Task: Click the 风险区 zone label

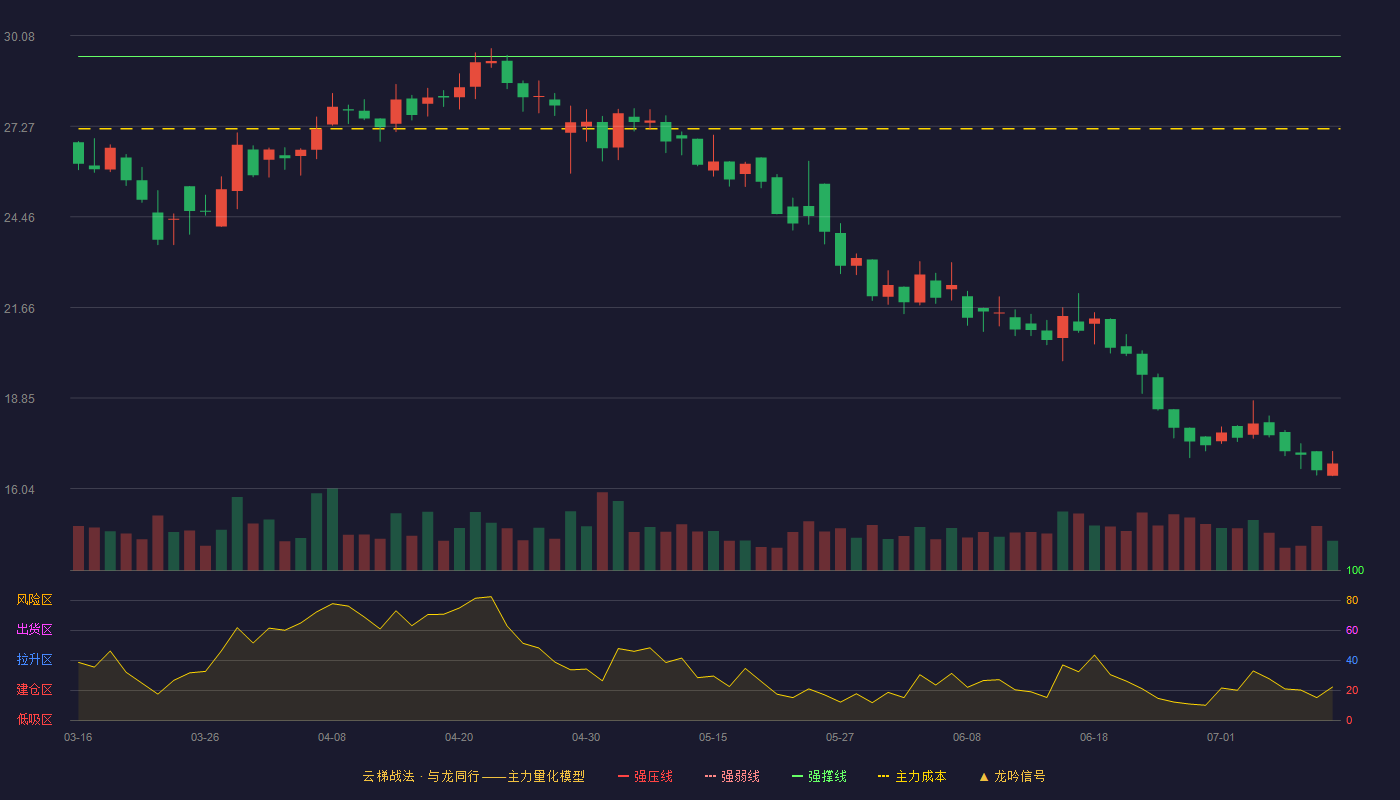Action: pos(34,600)
